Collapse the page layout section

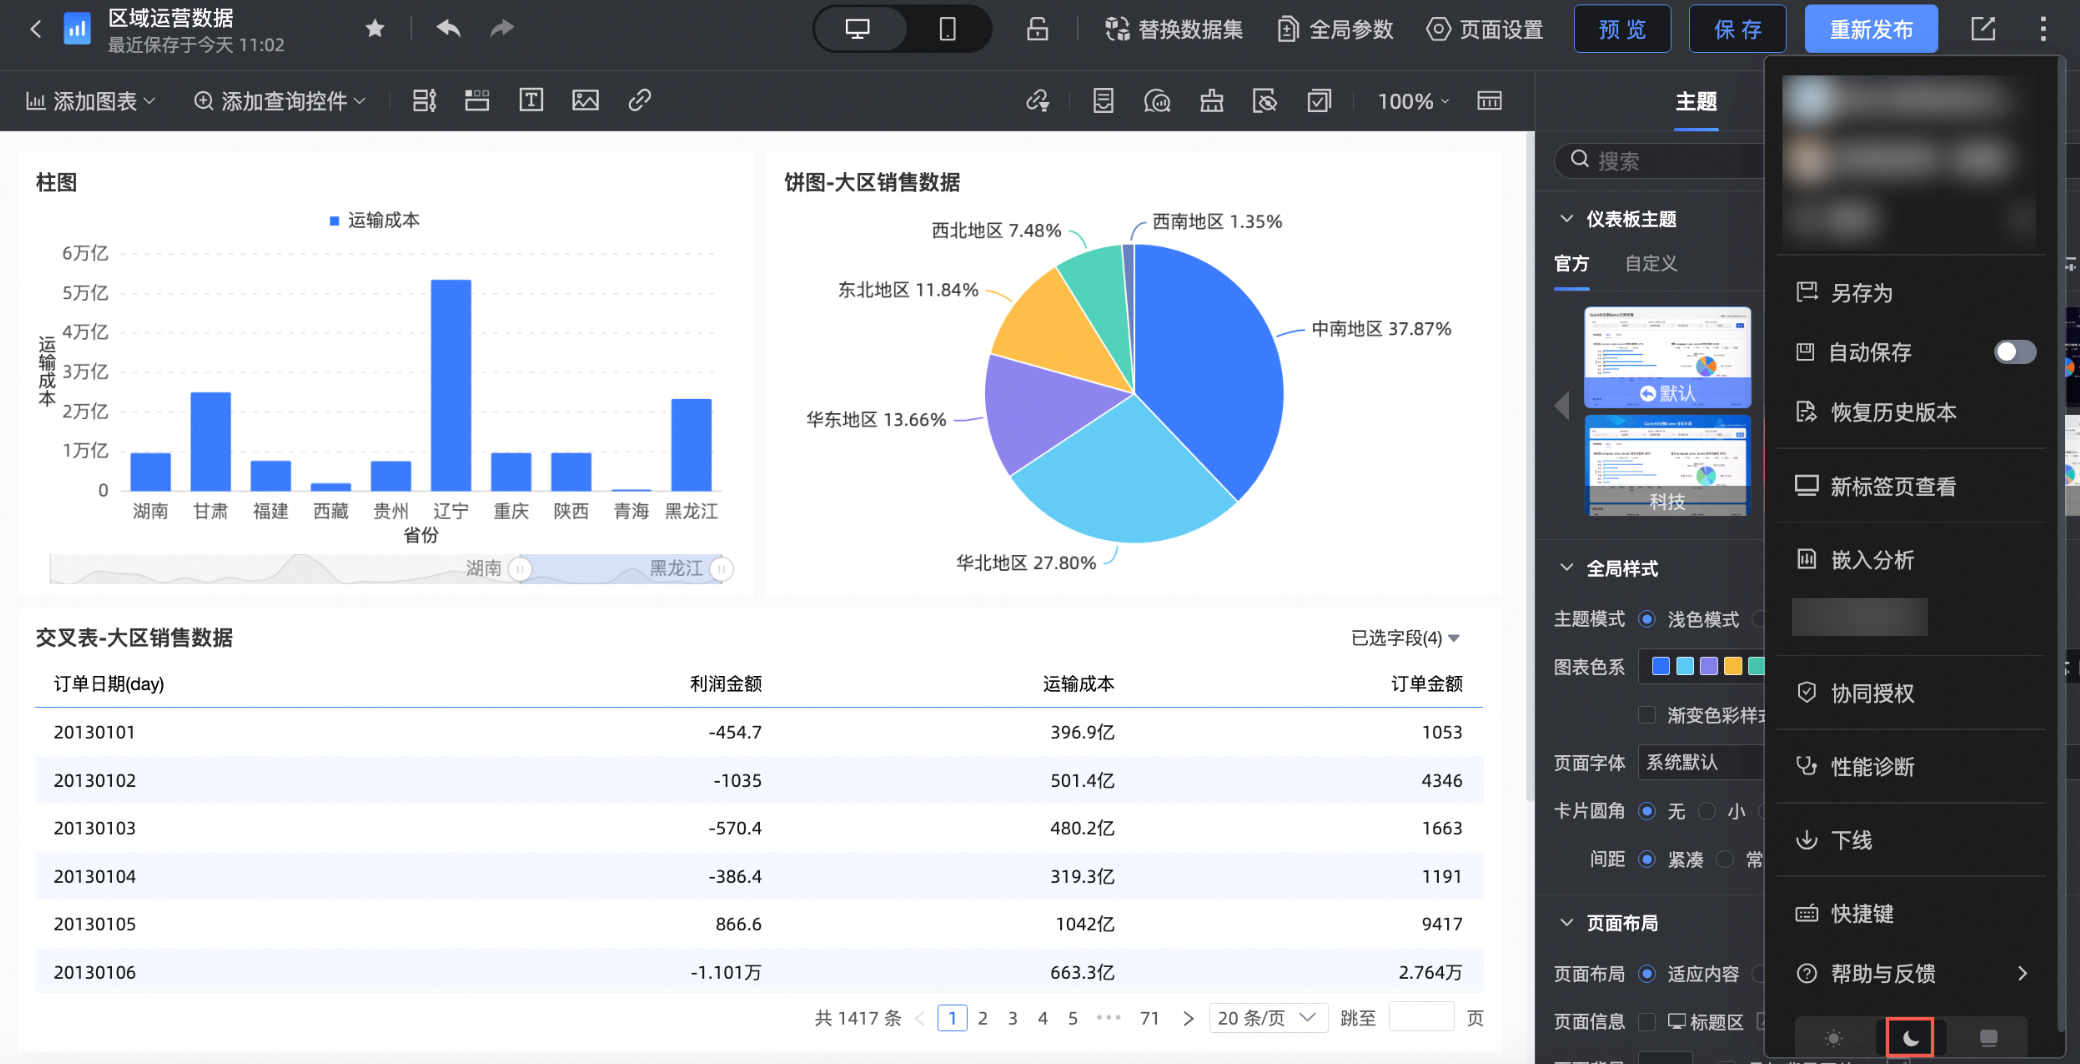click(1566, 922)
